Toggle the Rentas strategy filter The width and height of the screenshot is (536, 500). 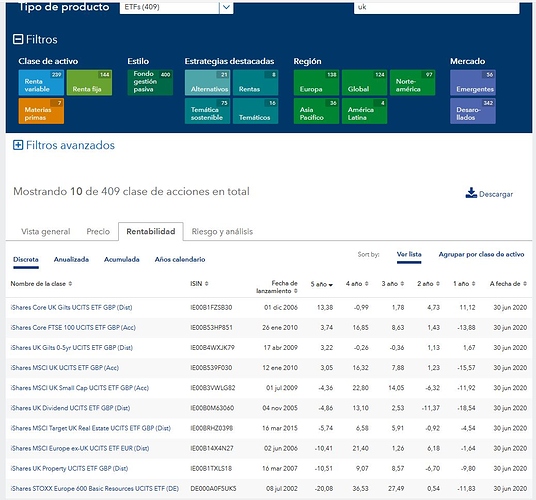point(255,83)
